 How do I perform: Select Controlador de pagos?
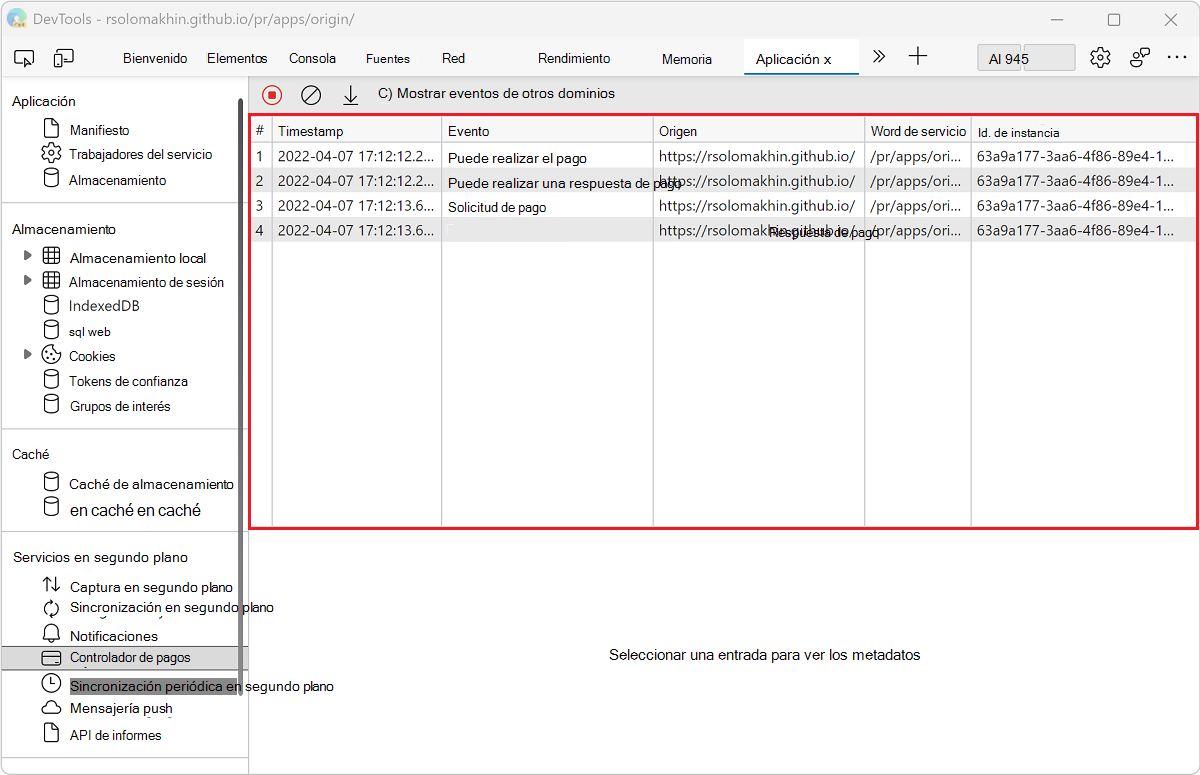[x=131, y=657]
